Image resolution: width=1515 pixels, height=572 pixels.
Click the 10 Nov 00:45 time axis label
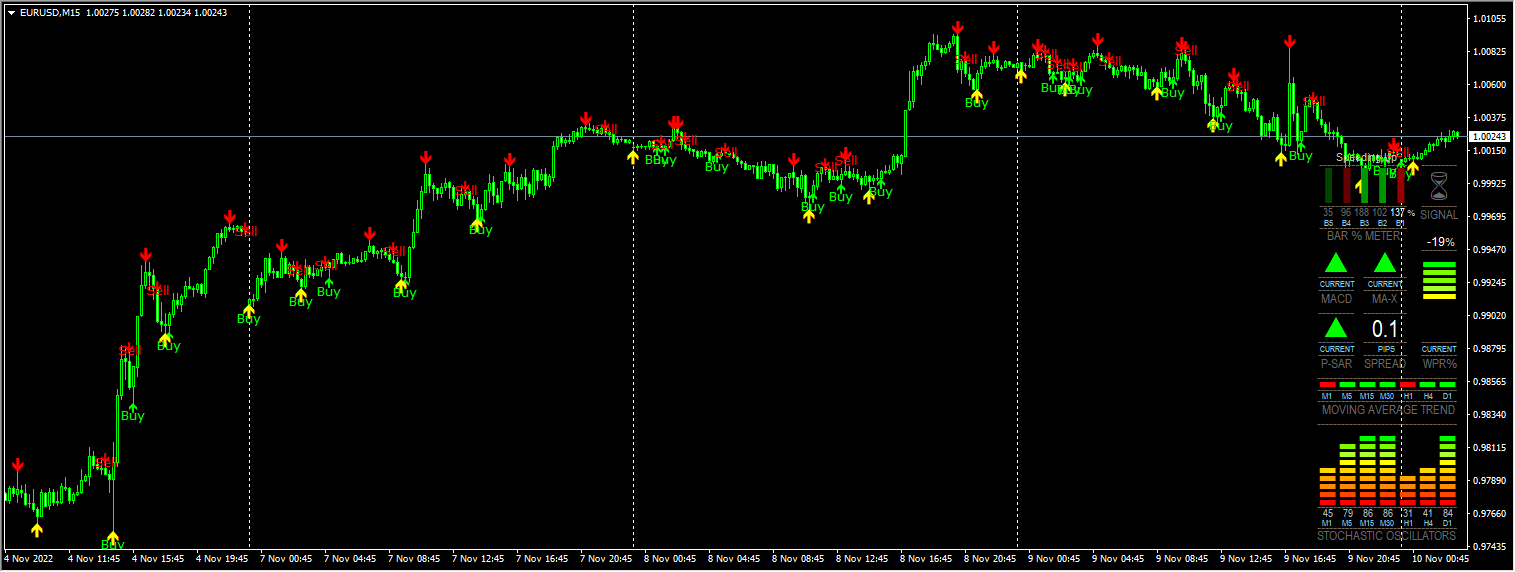pos(1442,559)
